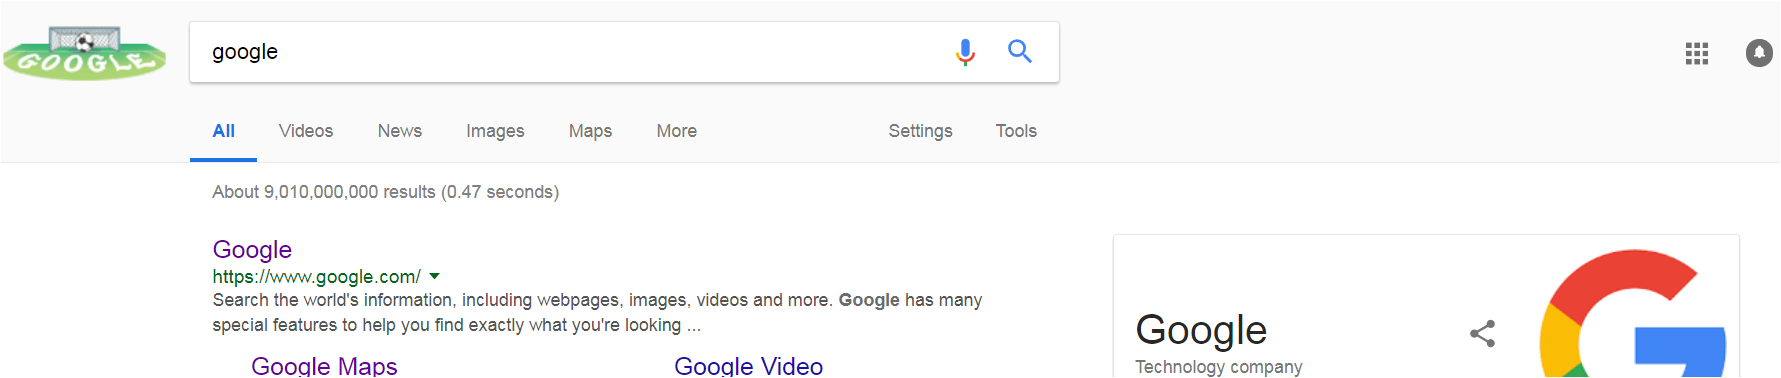Click inside the search box containing google
1781x378 pixels.
[570, 52]
